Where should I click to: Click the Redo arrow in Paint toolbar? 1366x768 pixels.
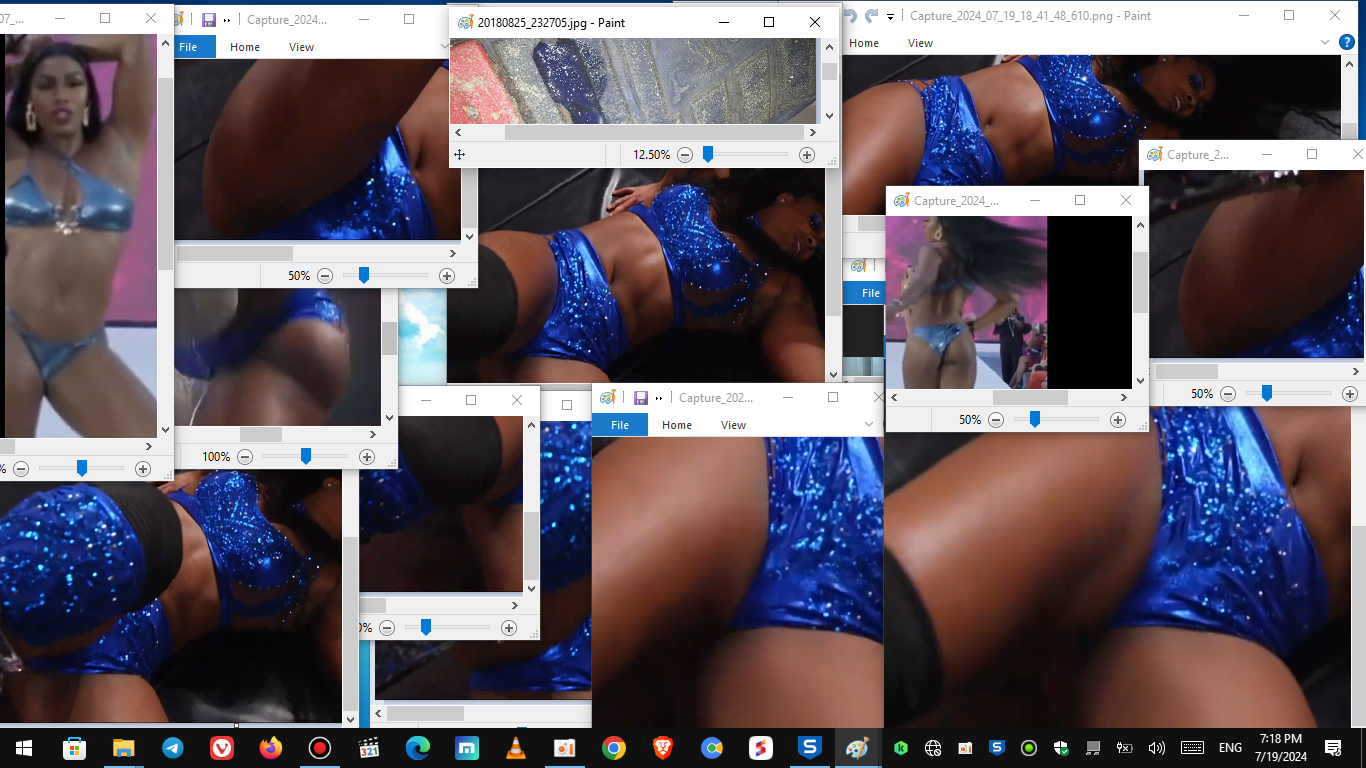872,16
